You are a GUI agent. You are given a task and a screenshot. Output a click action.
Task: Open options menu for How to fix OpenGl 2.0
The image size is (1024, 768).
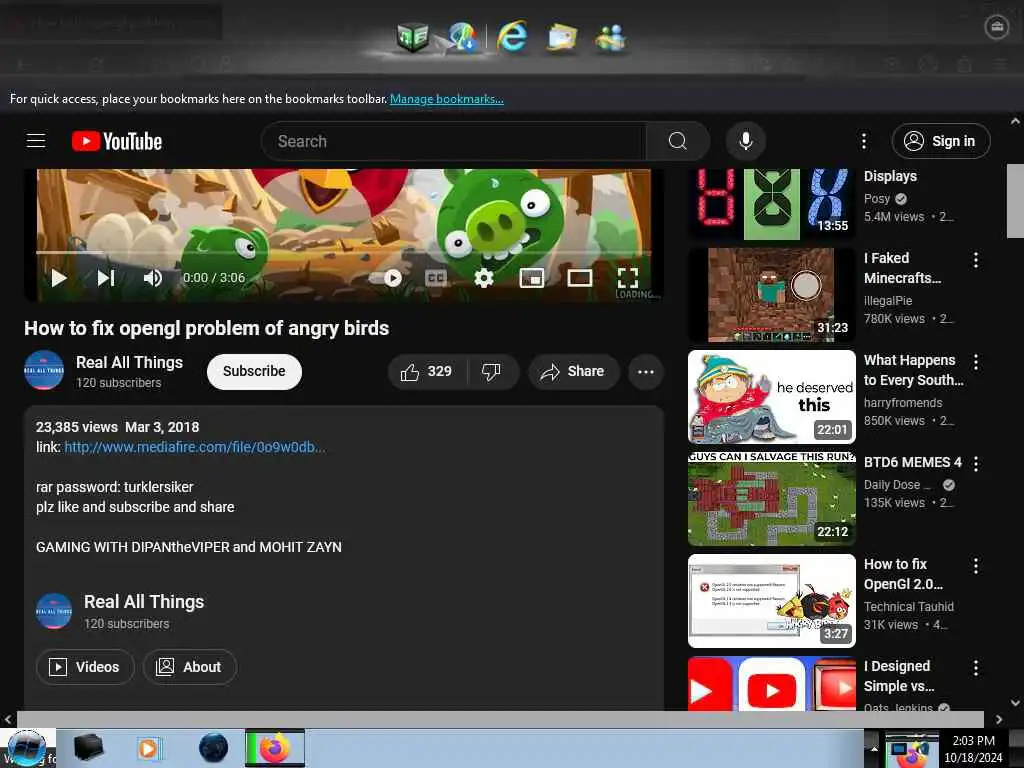tap(976, 566)
